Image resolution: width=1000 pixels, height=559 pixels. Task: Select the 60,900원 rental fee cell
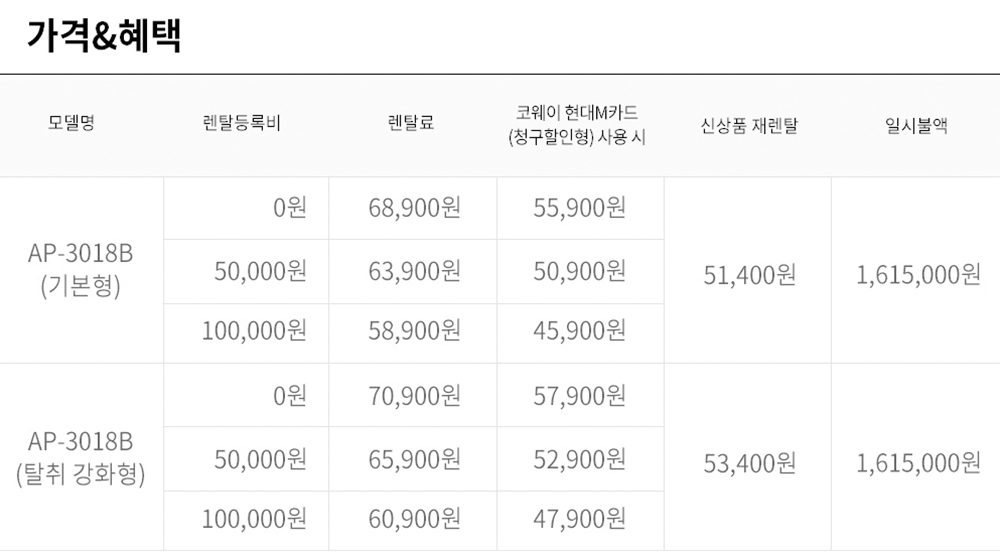point(415,519)
